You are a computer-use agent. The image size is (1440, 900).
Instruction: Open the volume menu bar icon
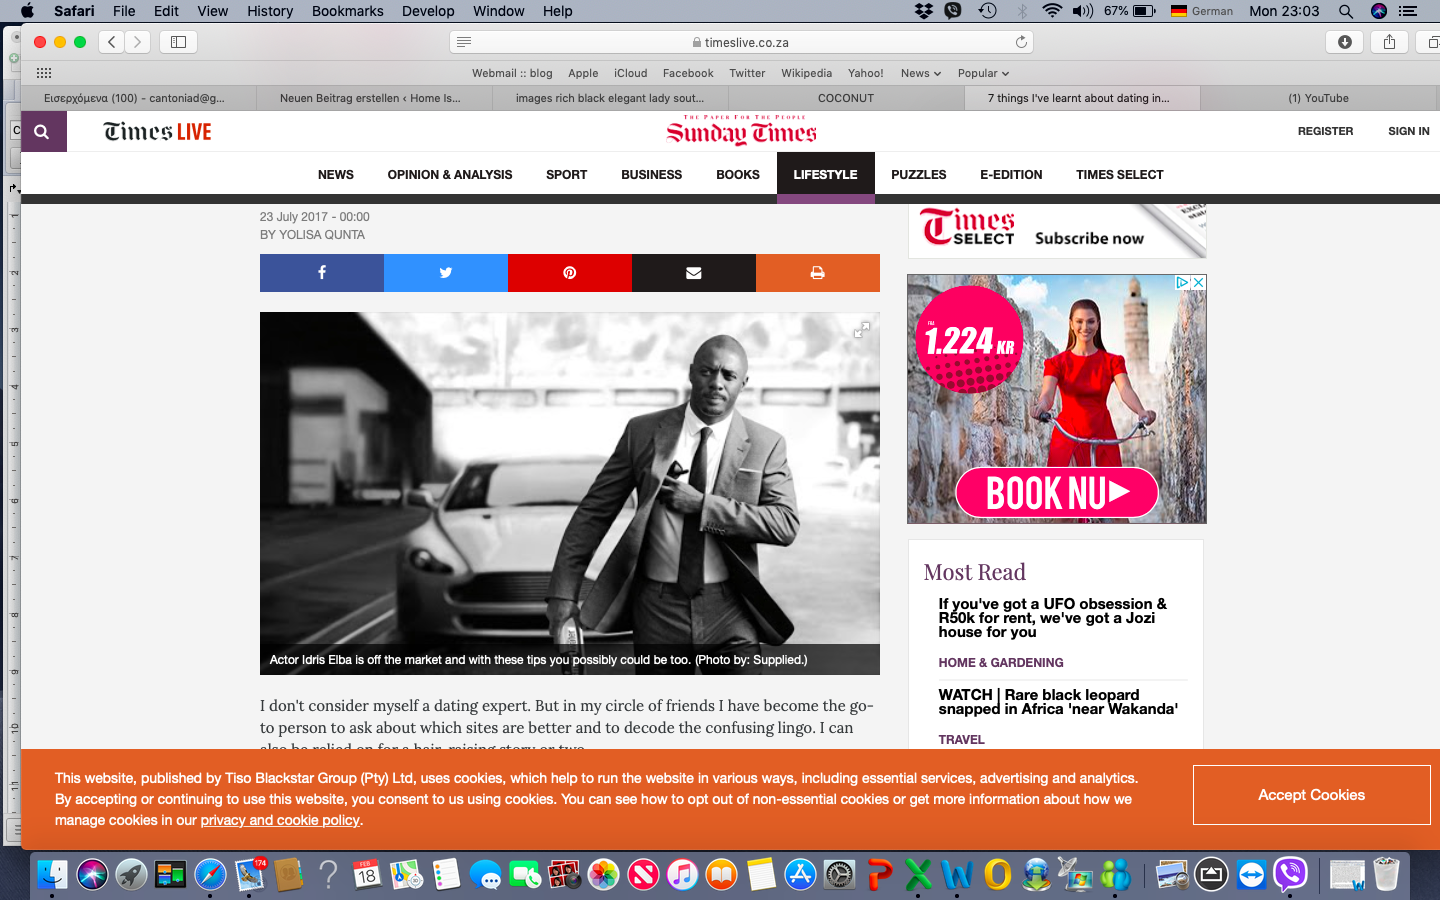[1083, 11]
